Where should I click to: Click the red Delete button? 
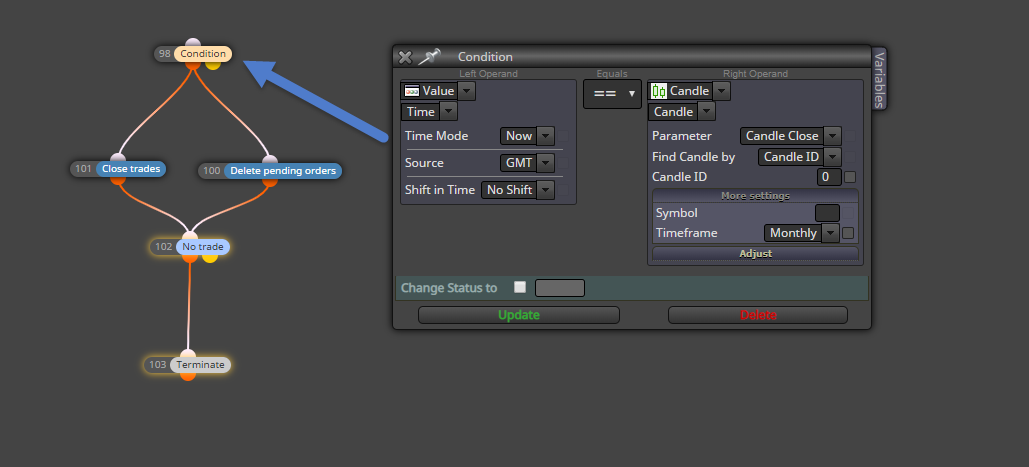(x=758, y=315)
